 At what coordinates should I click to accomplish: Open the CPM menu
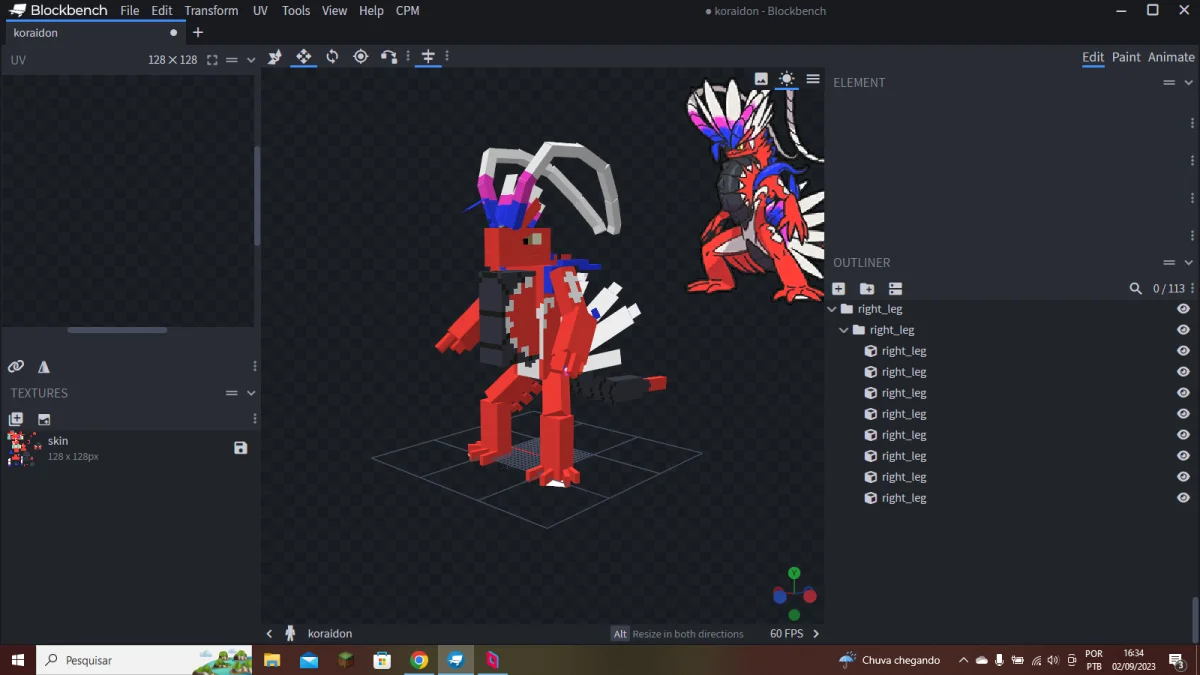(x=408, y=11)
